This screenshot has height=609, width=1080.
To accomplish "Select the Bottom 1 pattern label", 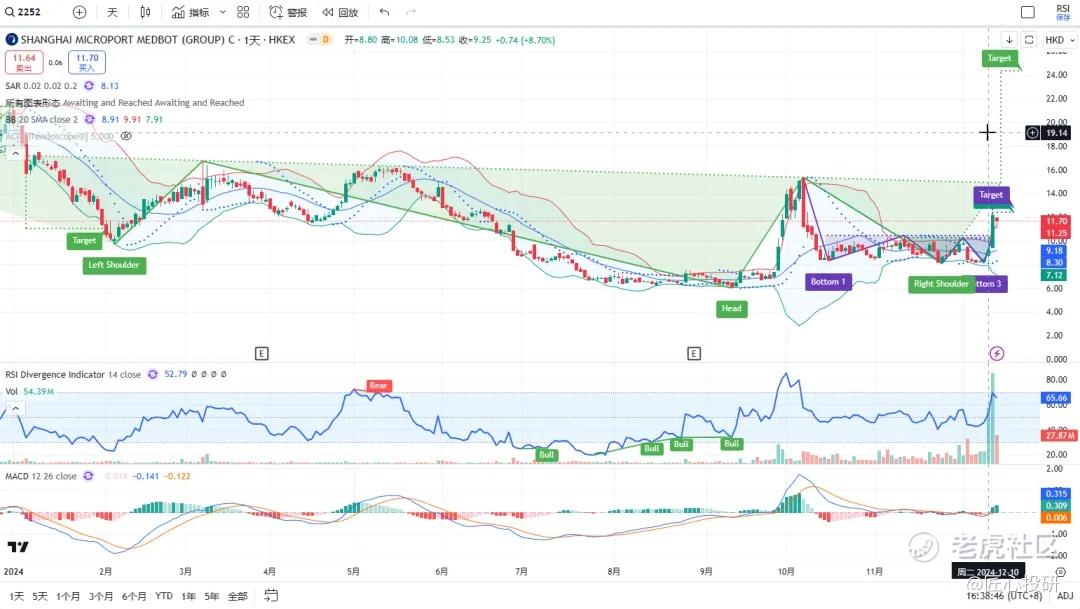I will pyautogui.click(x=828, y=282).
